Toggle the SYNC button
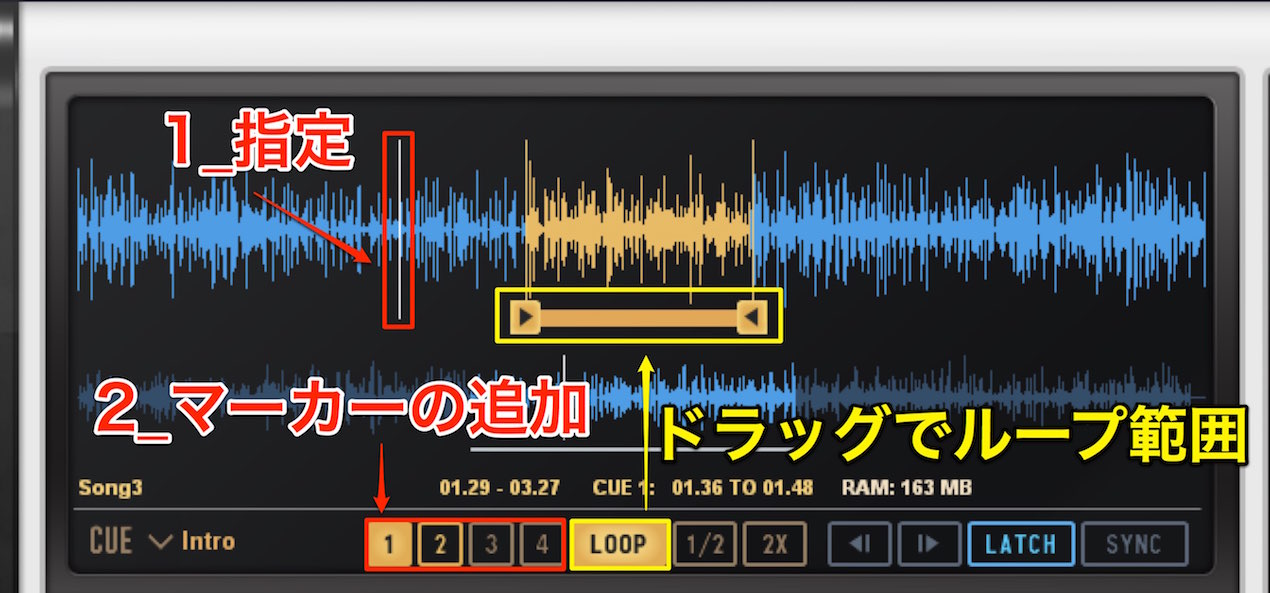The width and height of the screenshot is (1270, 593). [1134, 545]
